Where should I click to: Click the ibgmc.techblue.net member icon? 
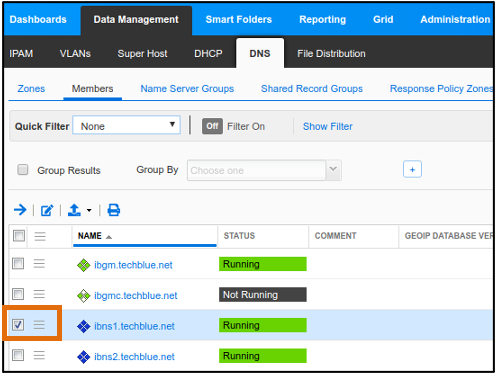pyautogui.click(x=83, y=296)
